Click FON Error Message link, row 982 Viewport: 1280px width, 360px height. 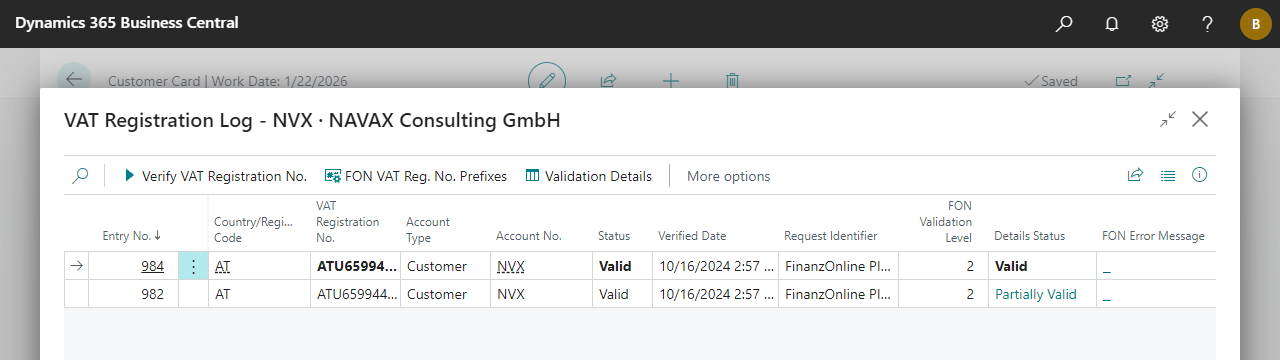[x=1107, y=296]
